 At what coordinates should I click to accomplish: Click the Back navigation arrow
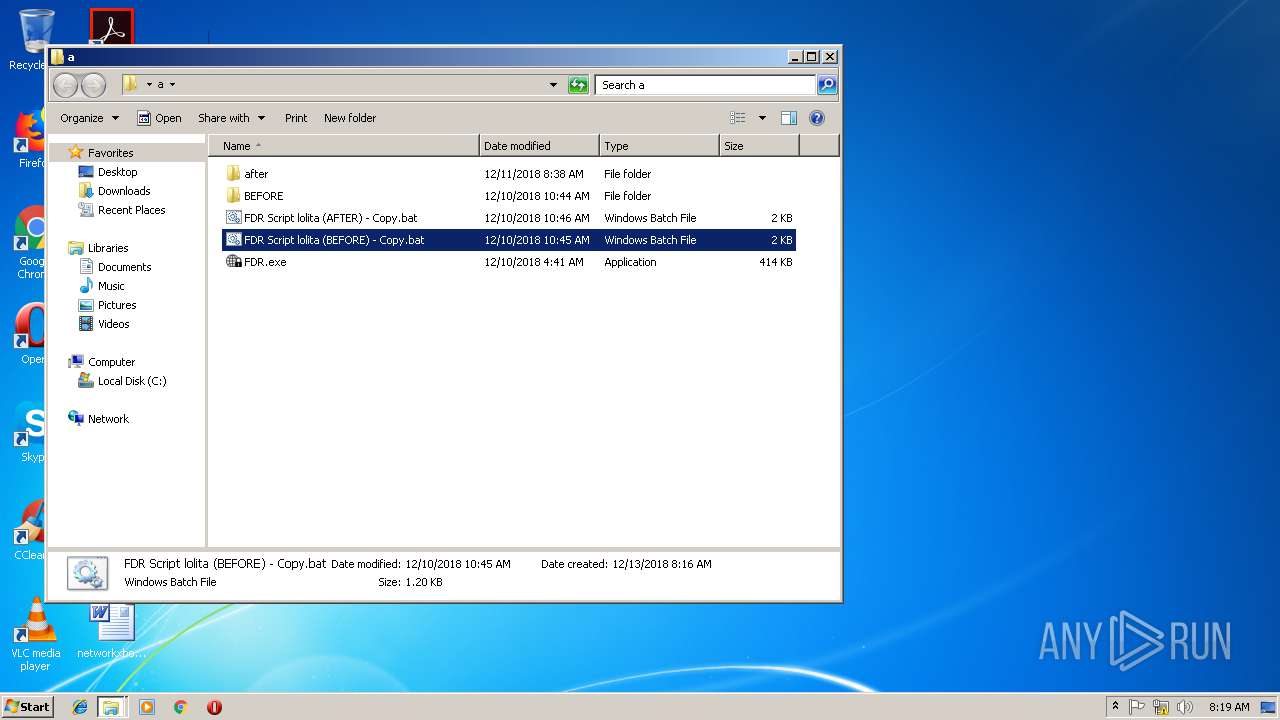65,85
